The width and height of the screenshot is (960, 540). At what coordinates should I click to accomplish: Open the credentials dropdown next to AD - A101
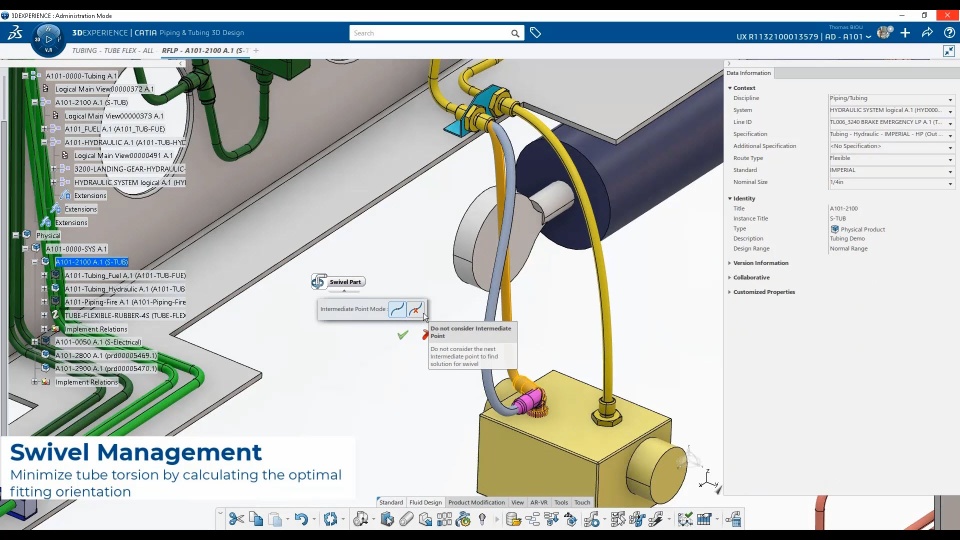pyautogui.click(x=868, y=37)
